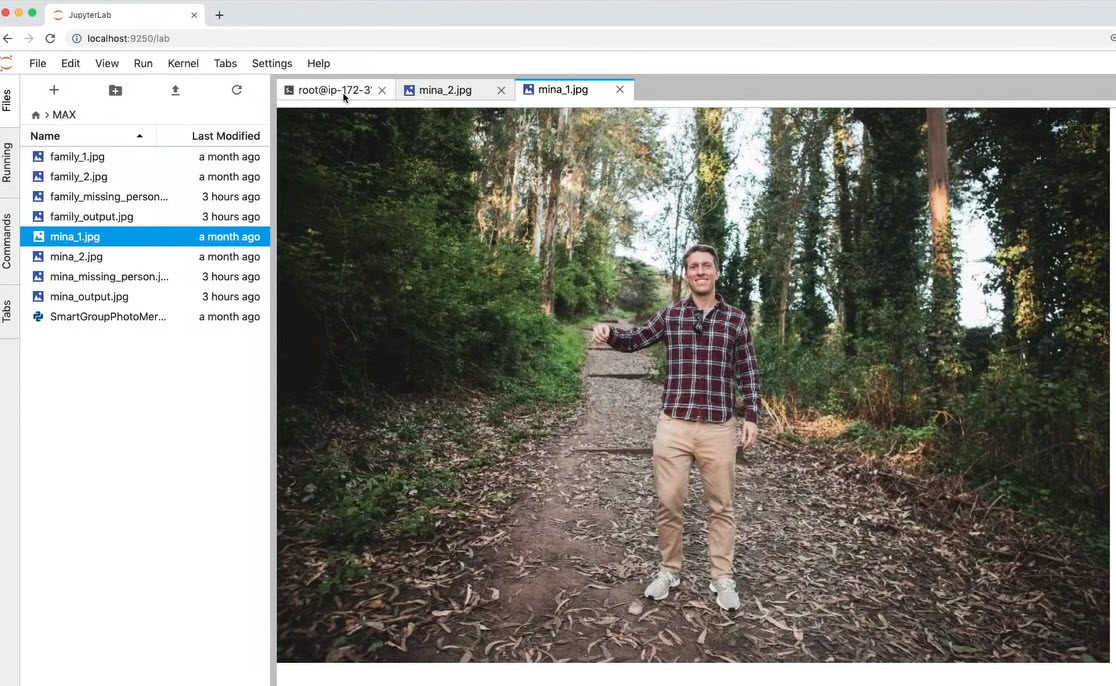Switch to the mina_2.jpg tab
Viewport: 1116px width, 686px height.
coord(445,90)
